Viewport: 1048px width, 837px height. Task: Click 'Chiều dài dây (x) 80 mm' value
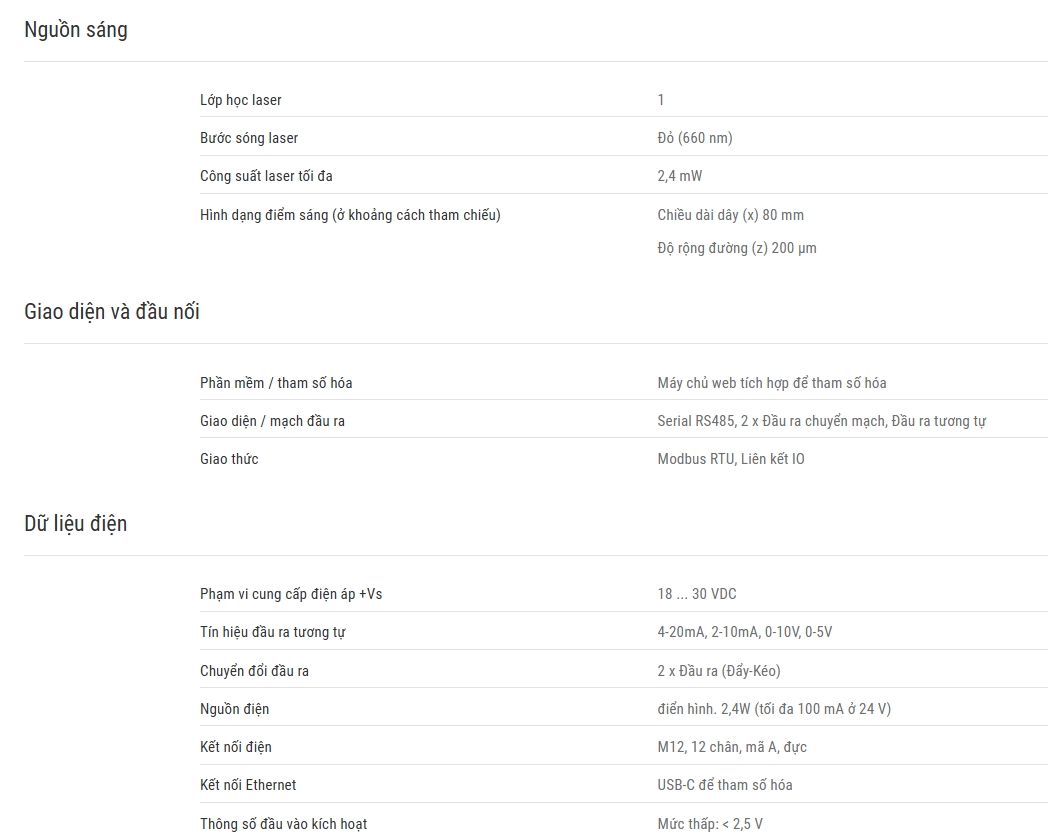(x=731, y=215)
